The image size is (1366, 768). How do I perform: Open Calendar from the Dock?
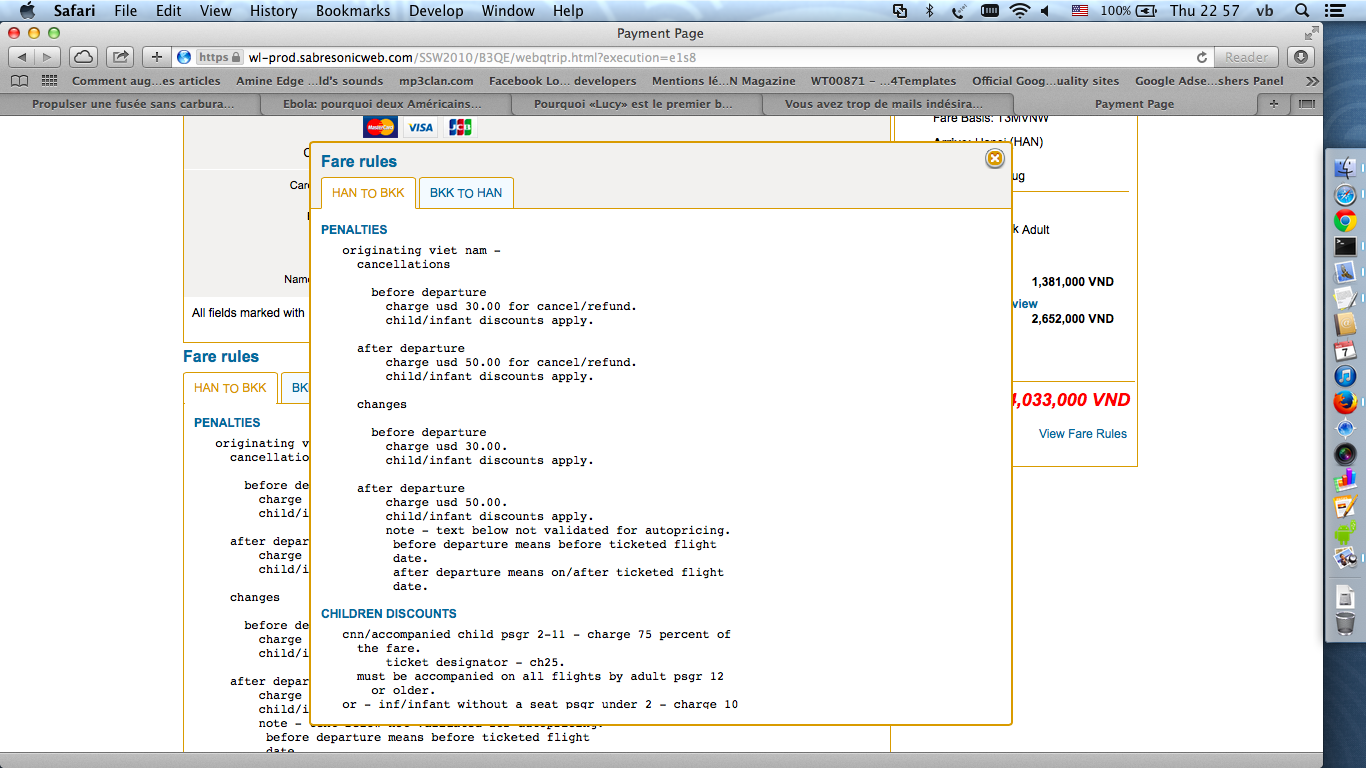[1345, 350]
